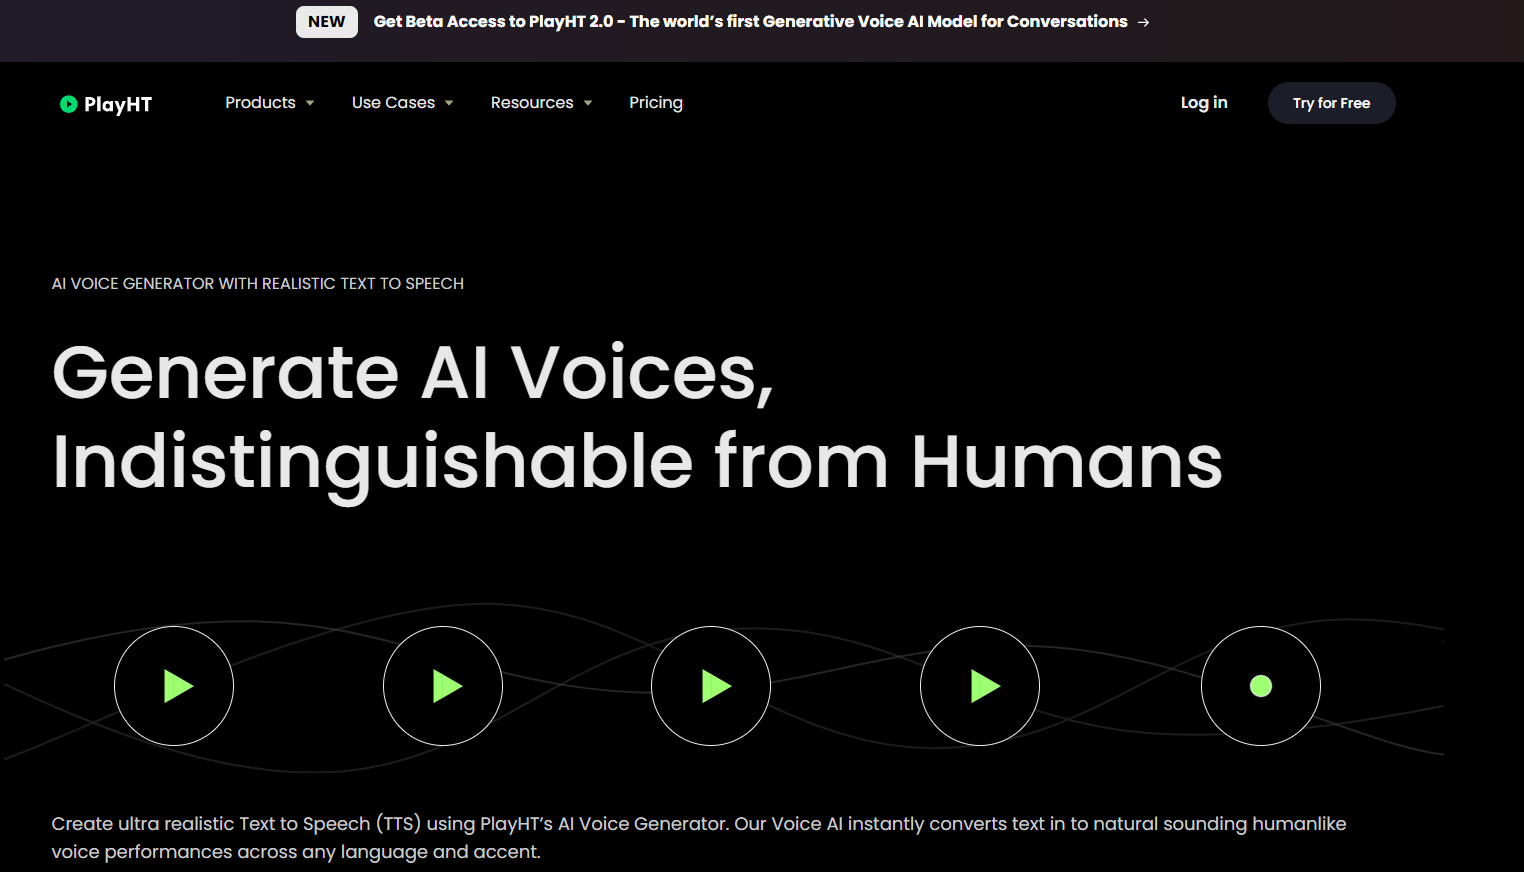Play the fourth voice sample
This screenshot has height=872, width=1524.
click(x=980, y=686)
